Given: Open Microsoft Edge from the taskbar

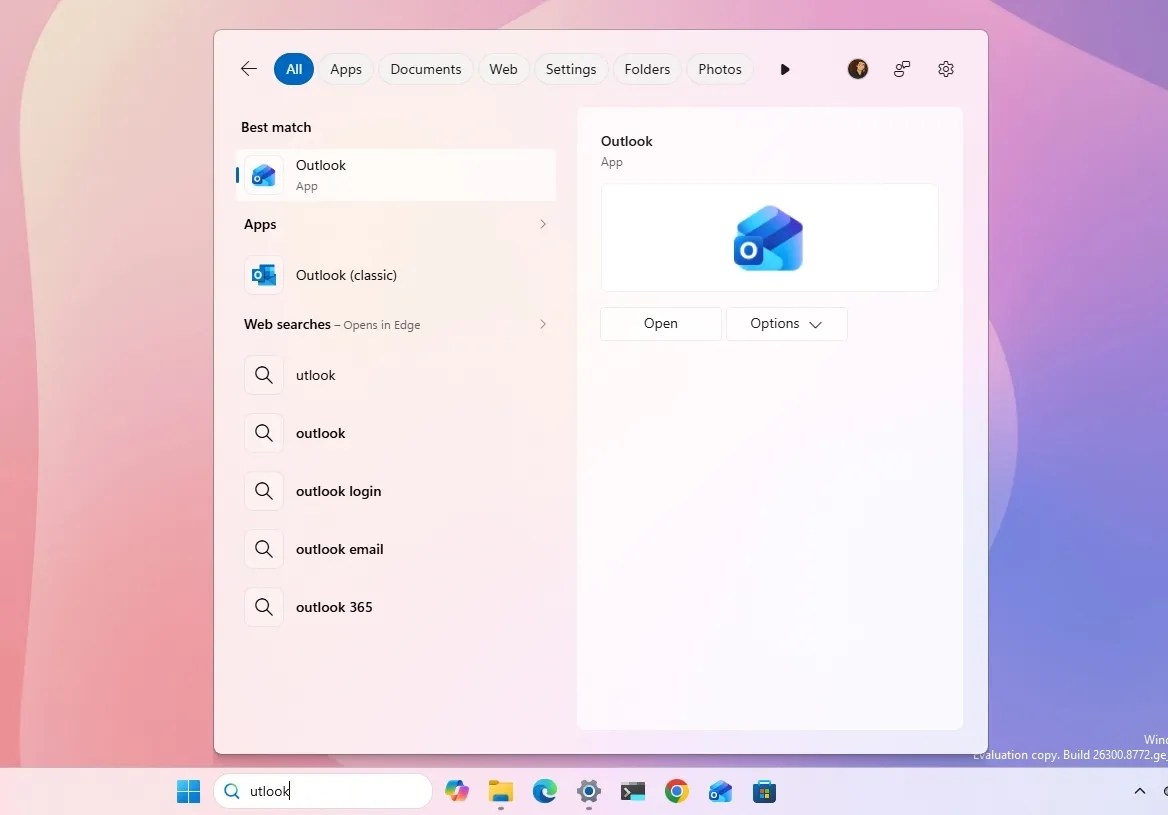Looking at the screenshot, I should pos(545,791).
